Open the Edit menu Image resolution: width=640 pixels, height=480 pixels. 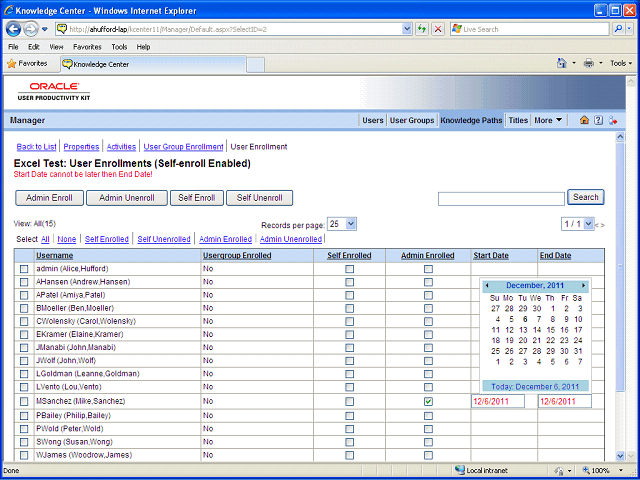pos(33,47)
